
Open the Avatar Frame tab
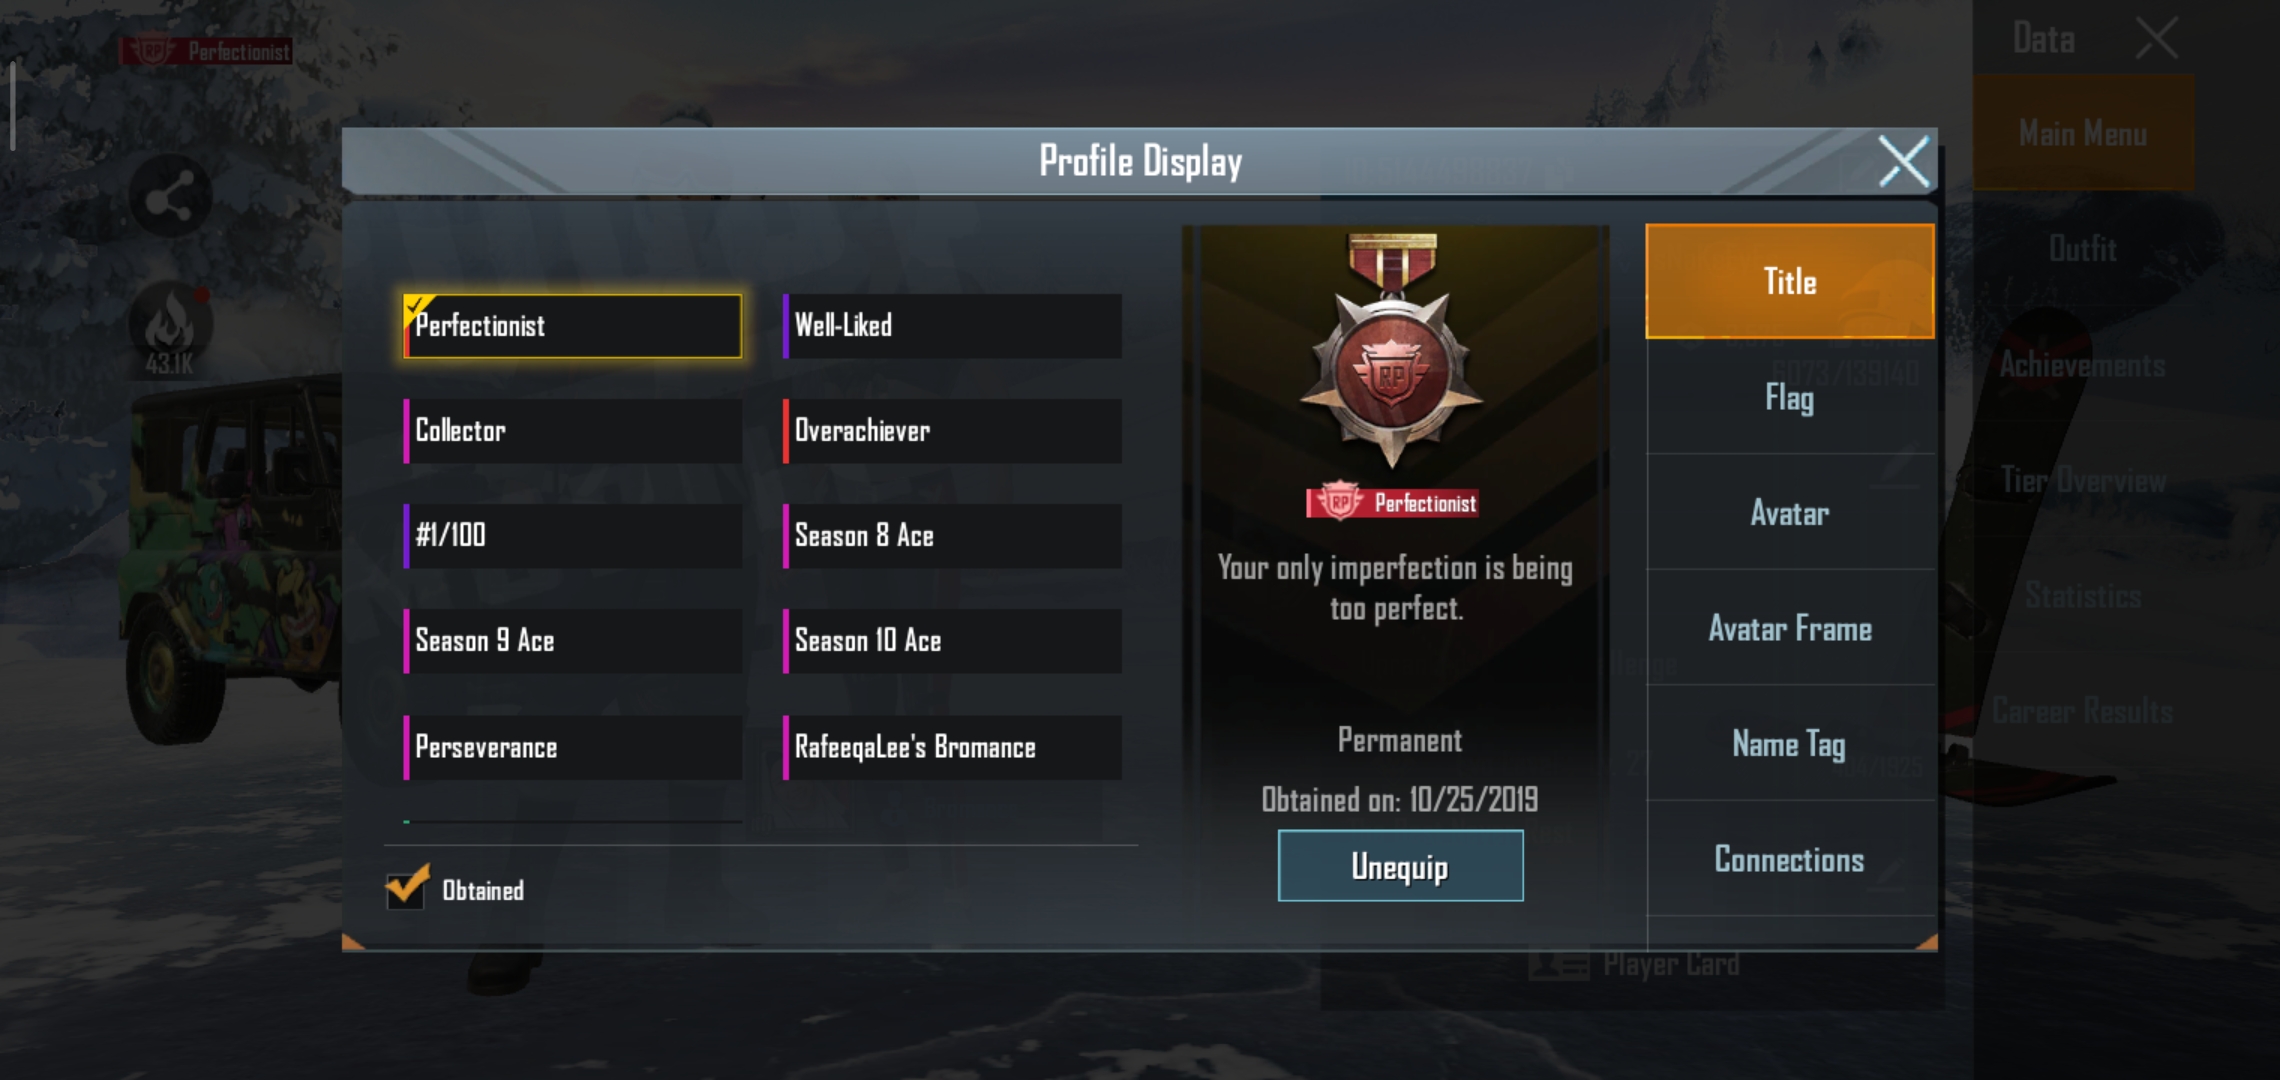point(1790,628)
